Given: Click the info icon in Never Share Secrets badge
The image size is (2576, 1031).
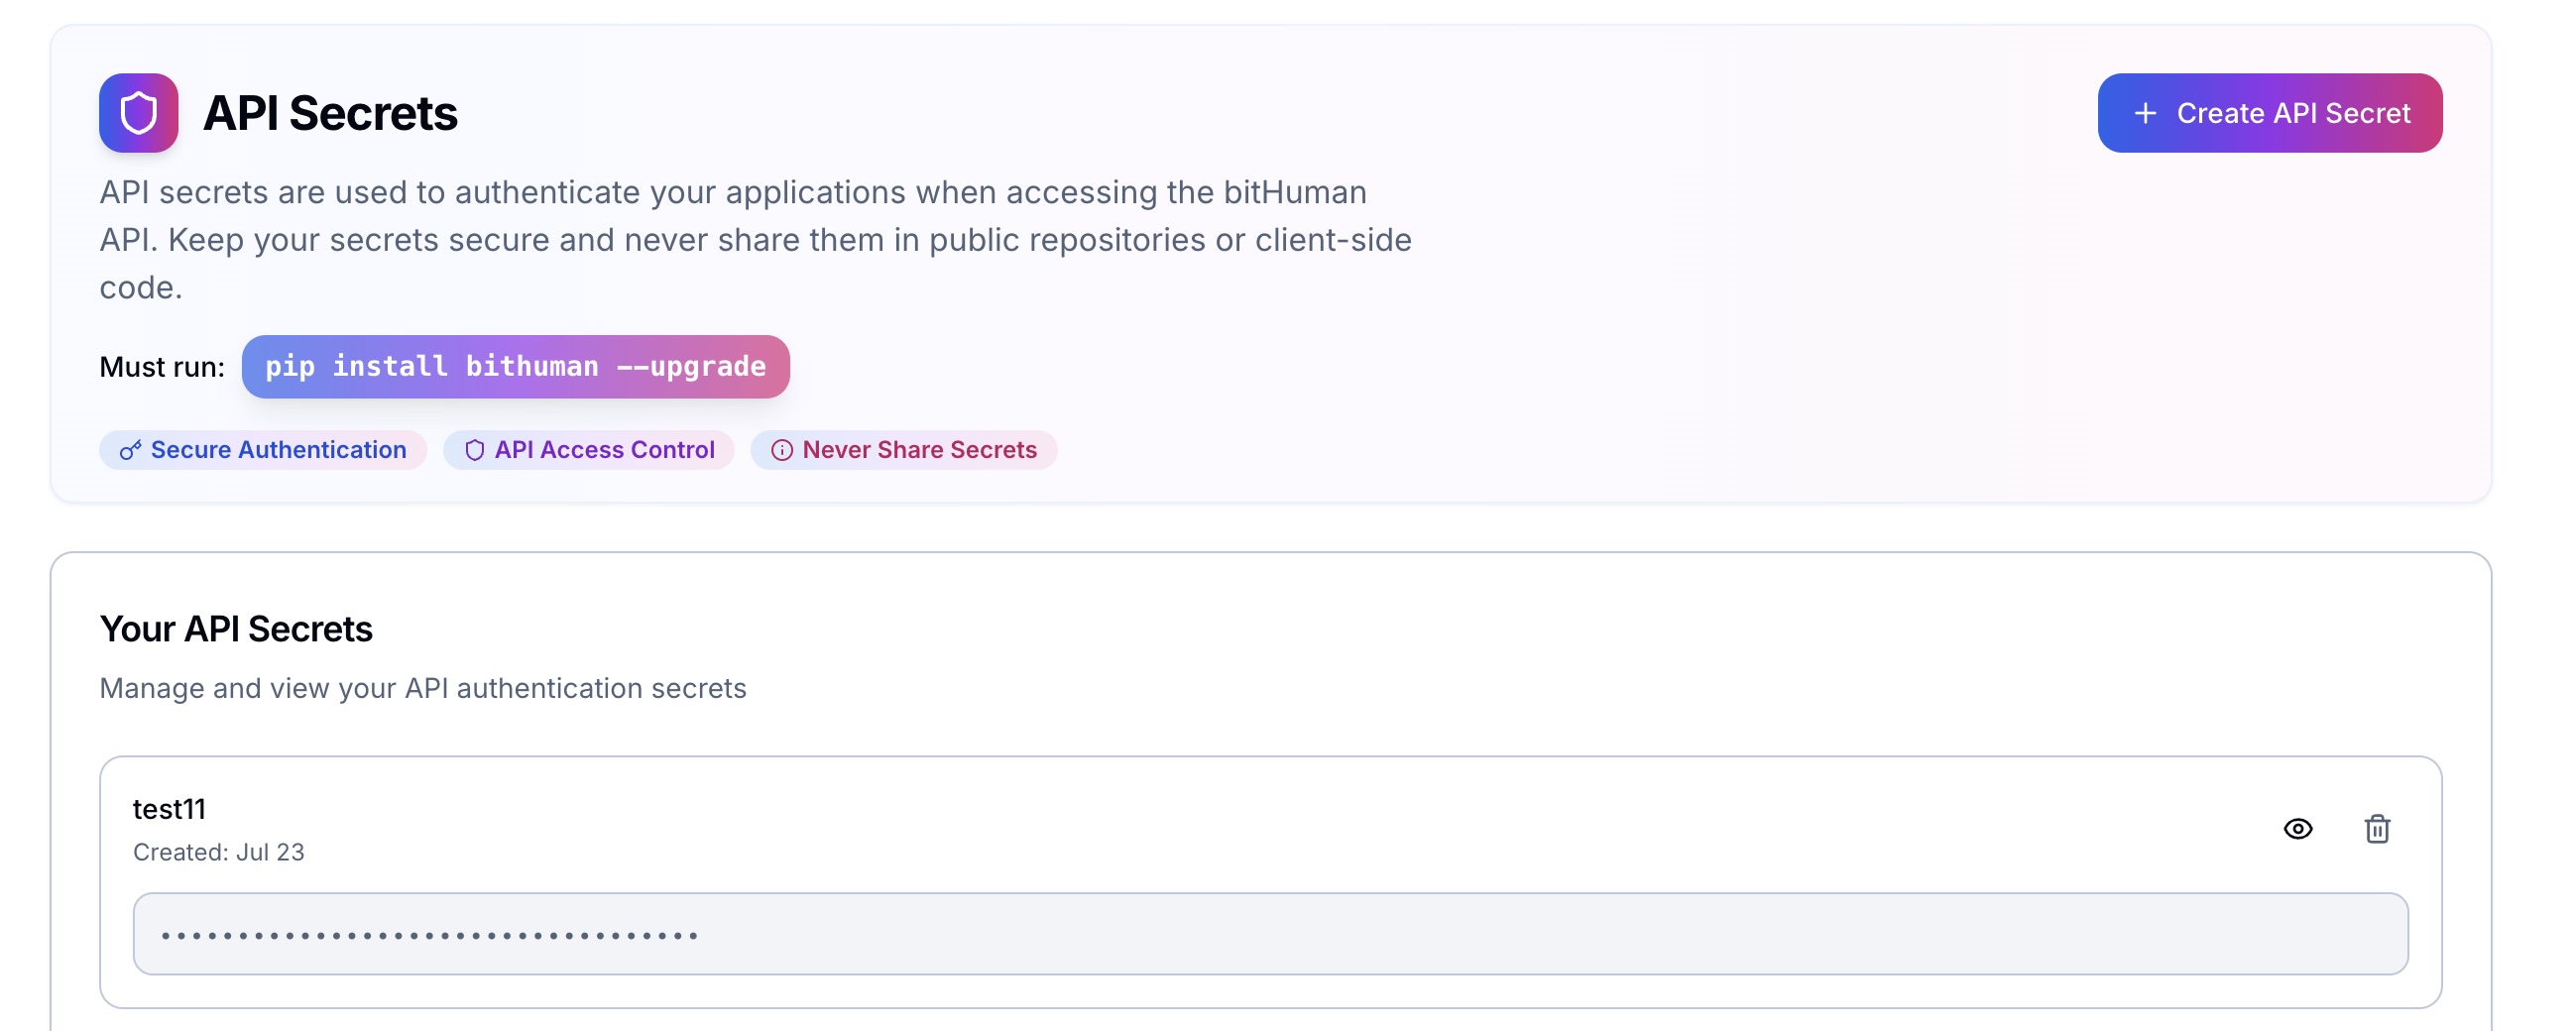Looking at the screenshot, I should pos(781,450).
